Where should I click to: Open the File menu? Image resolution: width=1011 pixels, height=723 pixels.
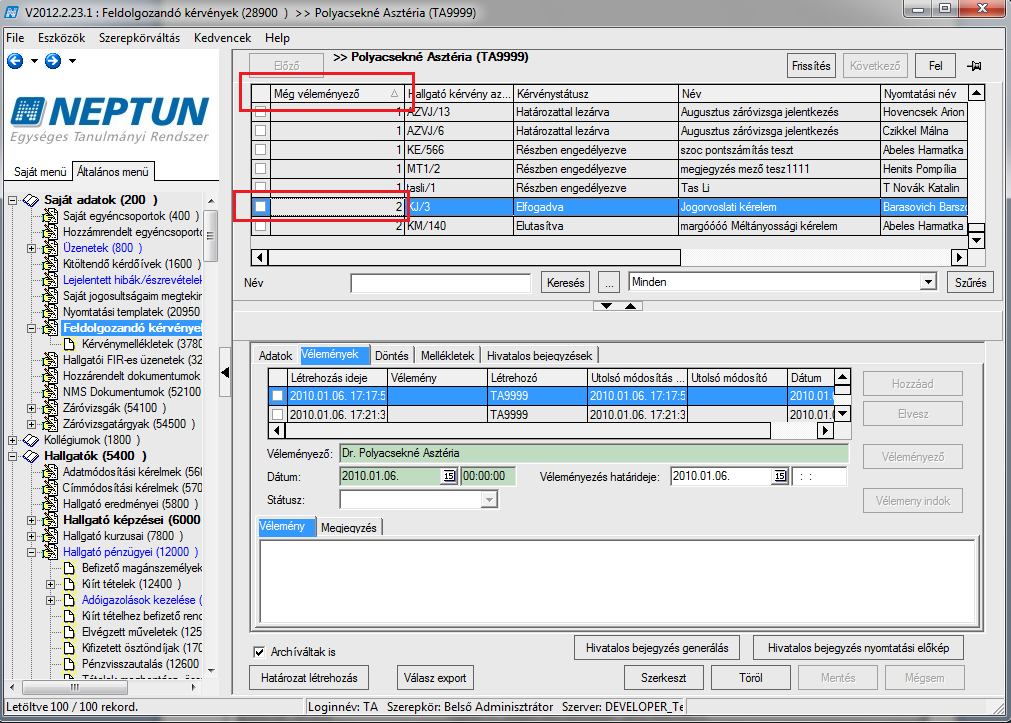coord(15,38)
